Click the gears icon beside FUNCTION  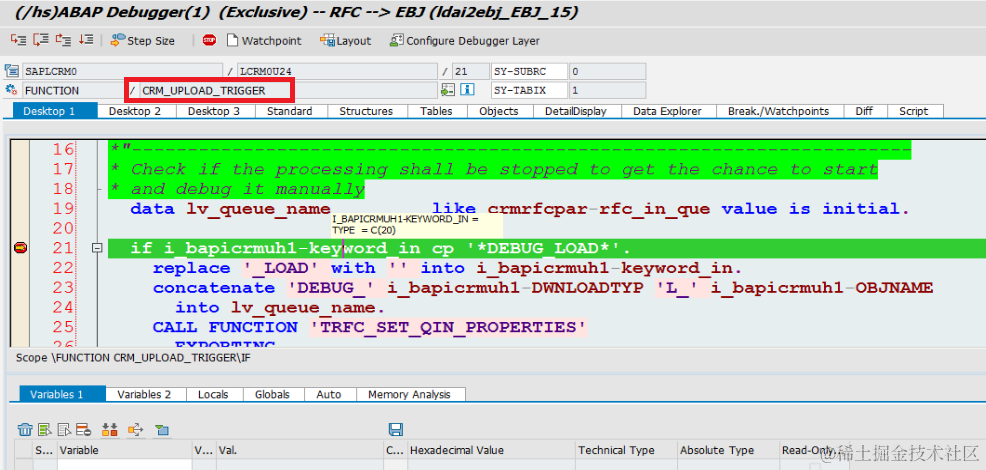tap(12, 90)
